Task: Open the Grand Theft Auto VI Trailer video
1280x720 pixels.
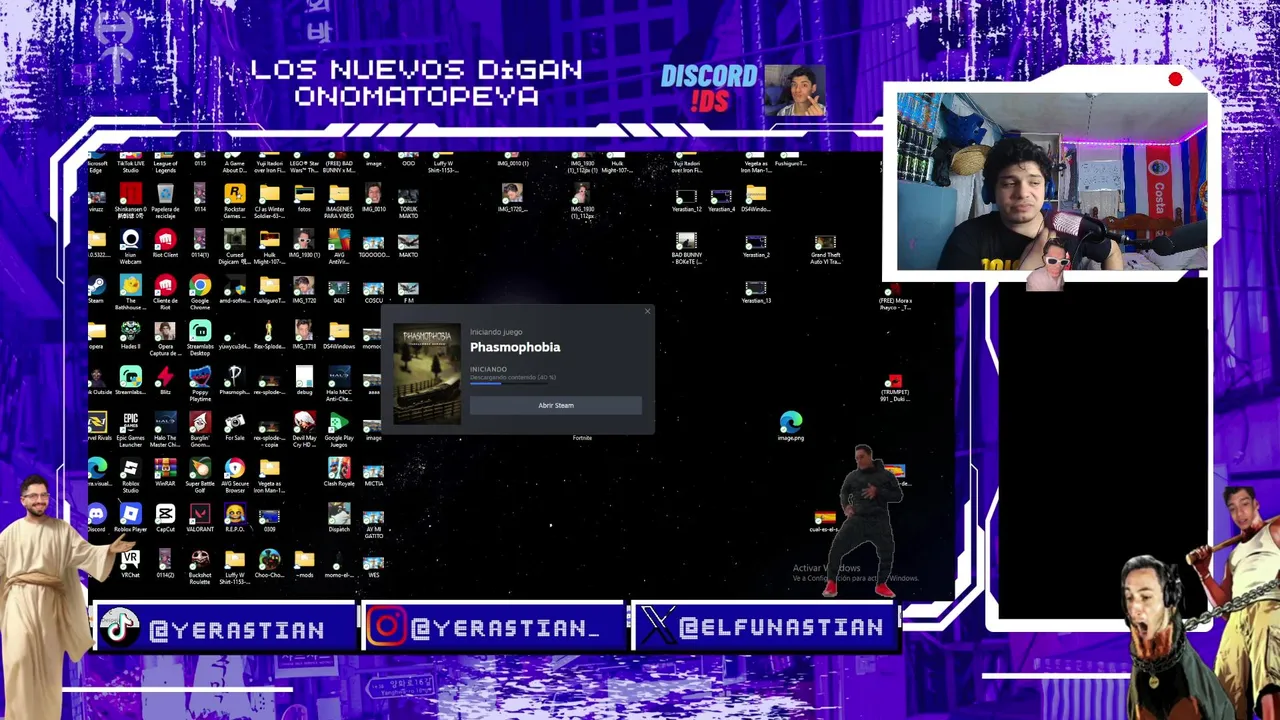Action: (x=825, y=242)
